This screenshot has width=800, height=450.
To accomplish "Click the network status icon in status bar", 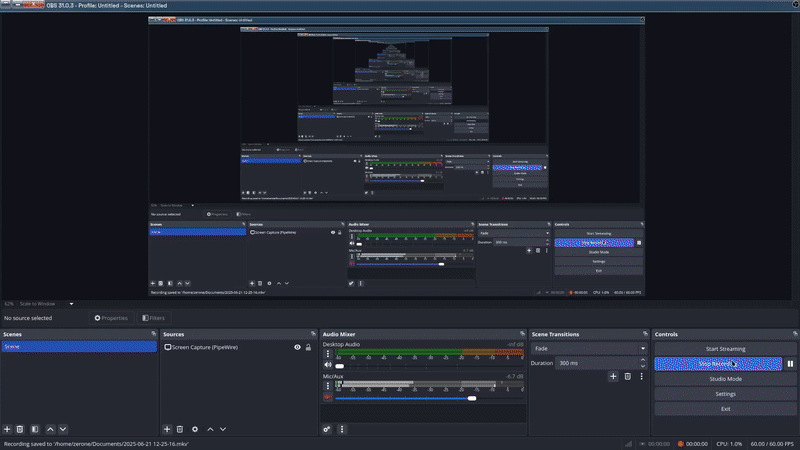I will (629, 444).
